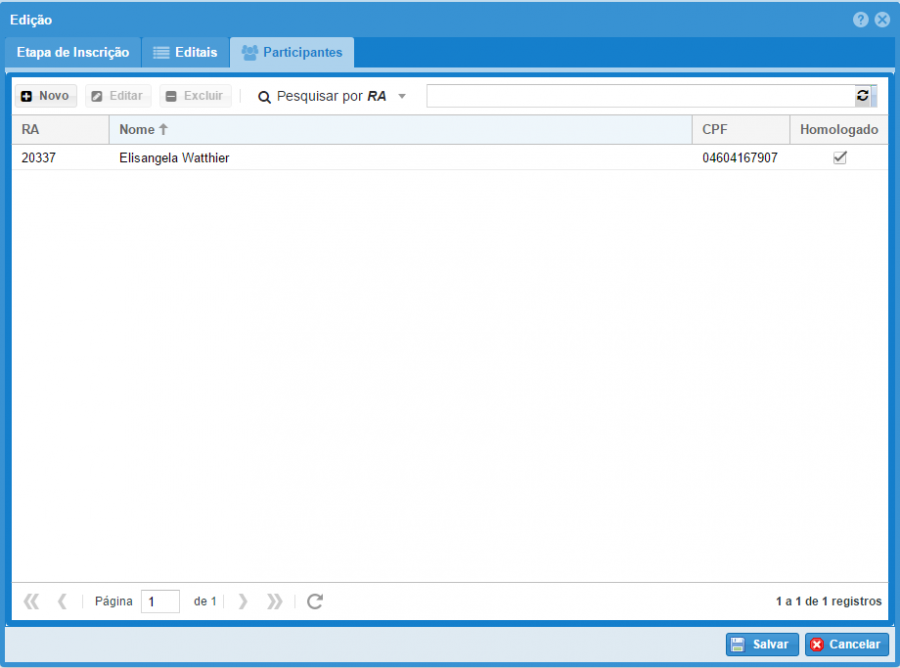The width and height of the screenshot is (900, 668).
Task: Click the page number input box
Action: pos(160,601)
